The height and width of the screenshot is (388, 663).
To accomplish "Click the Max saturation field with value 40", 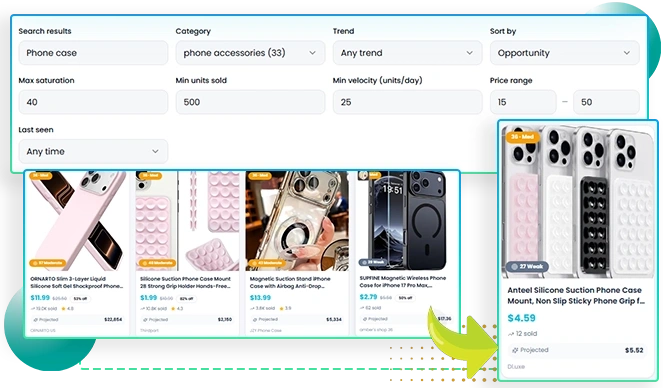I will click(93, 102).
